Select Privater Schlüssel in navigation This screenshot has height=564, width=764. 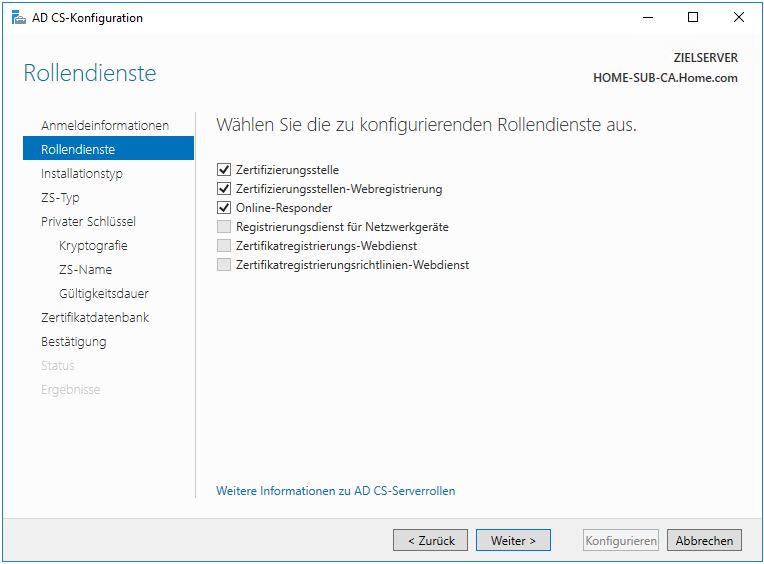point(88,221)
